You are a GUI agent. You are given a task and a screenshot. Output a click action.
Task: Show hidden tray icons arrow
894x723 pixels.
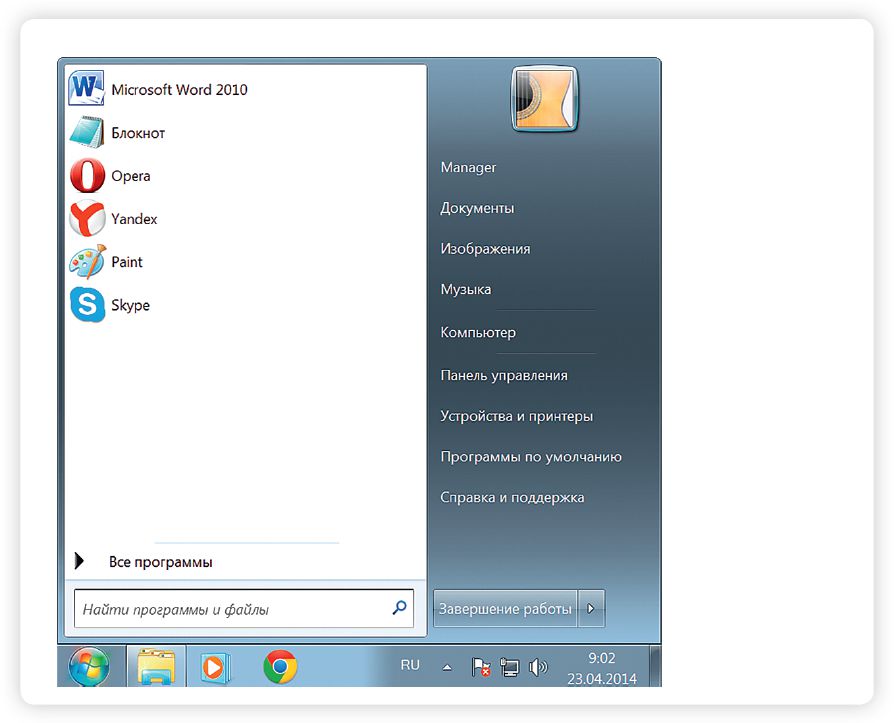447,667
